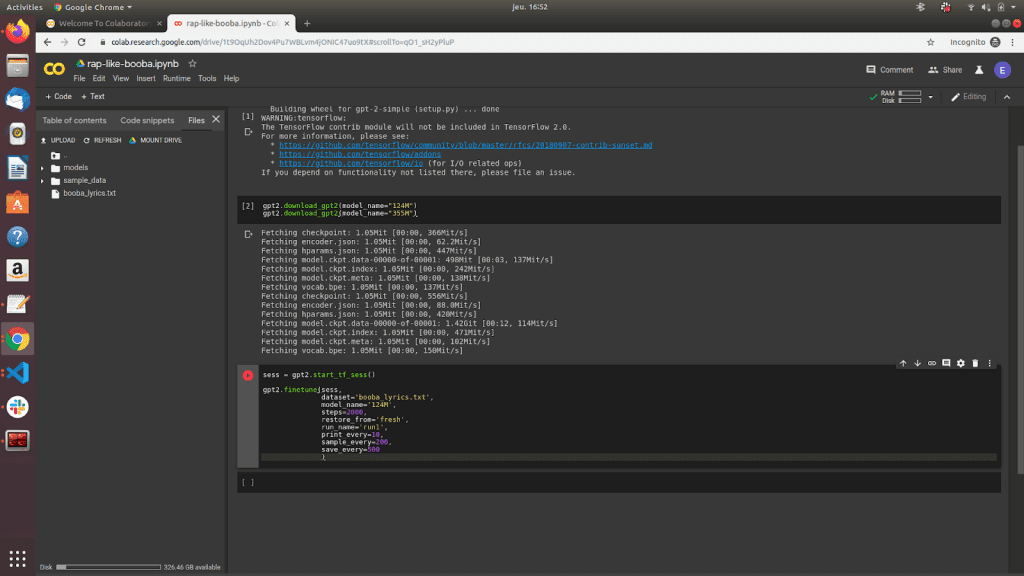Share the notebook
The height and width of the screenshot is (576, 1024).
click(x=945, y=70)
